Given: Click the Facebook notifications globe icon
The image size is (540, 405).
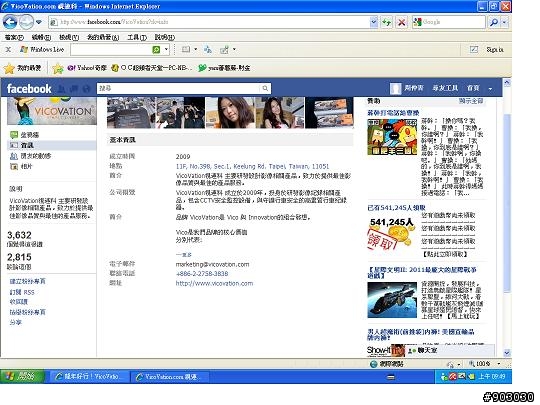Looking at the screenshot, I should (x=86, y=89).
